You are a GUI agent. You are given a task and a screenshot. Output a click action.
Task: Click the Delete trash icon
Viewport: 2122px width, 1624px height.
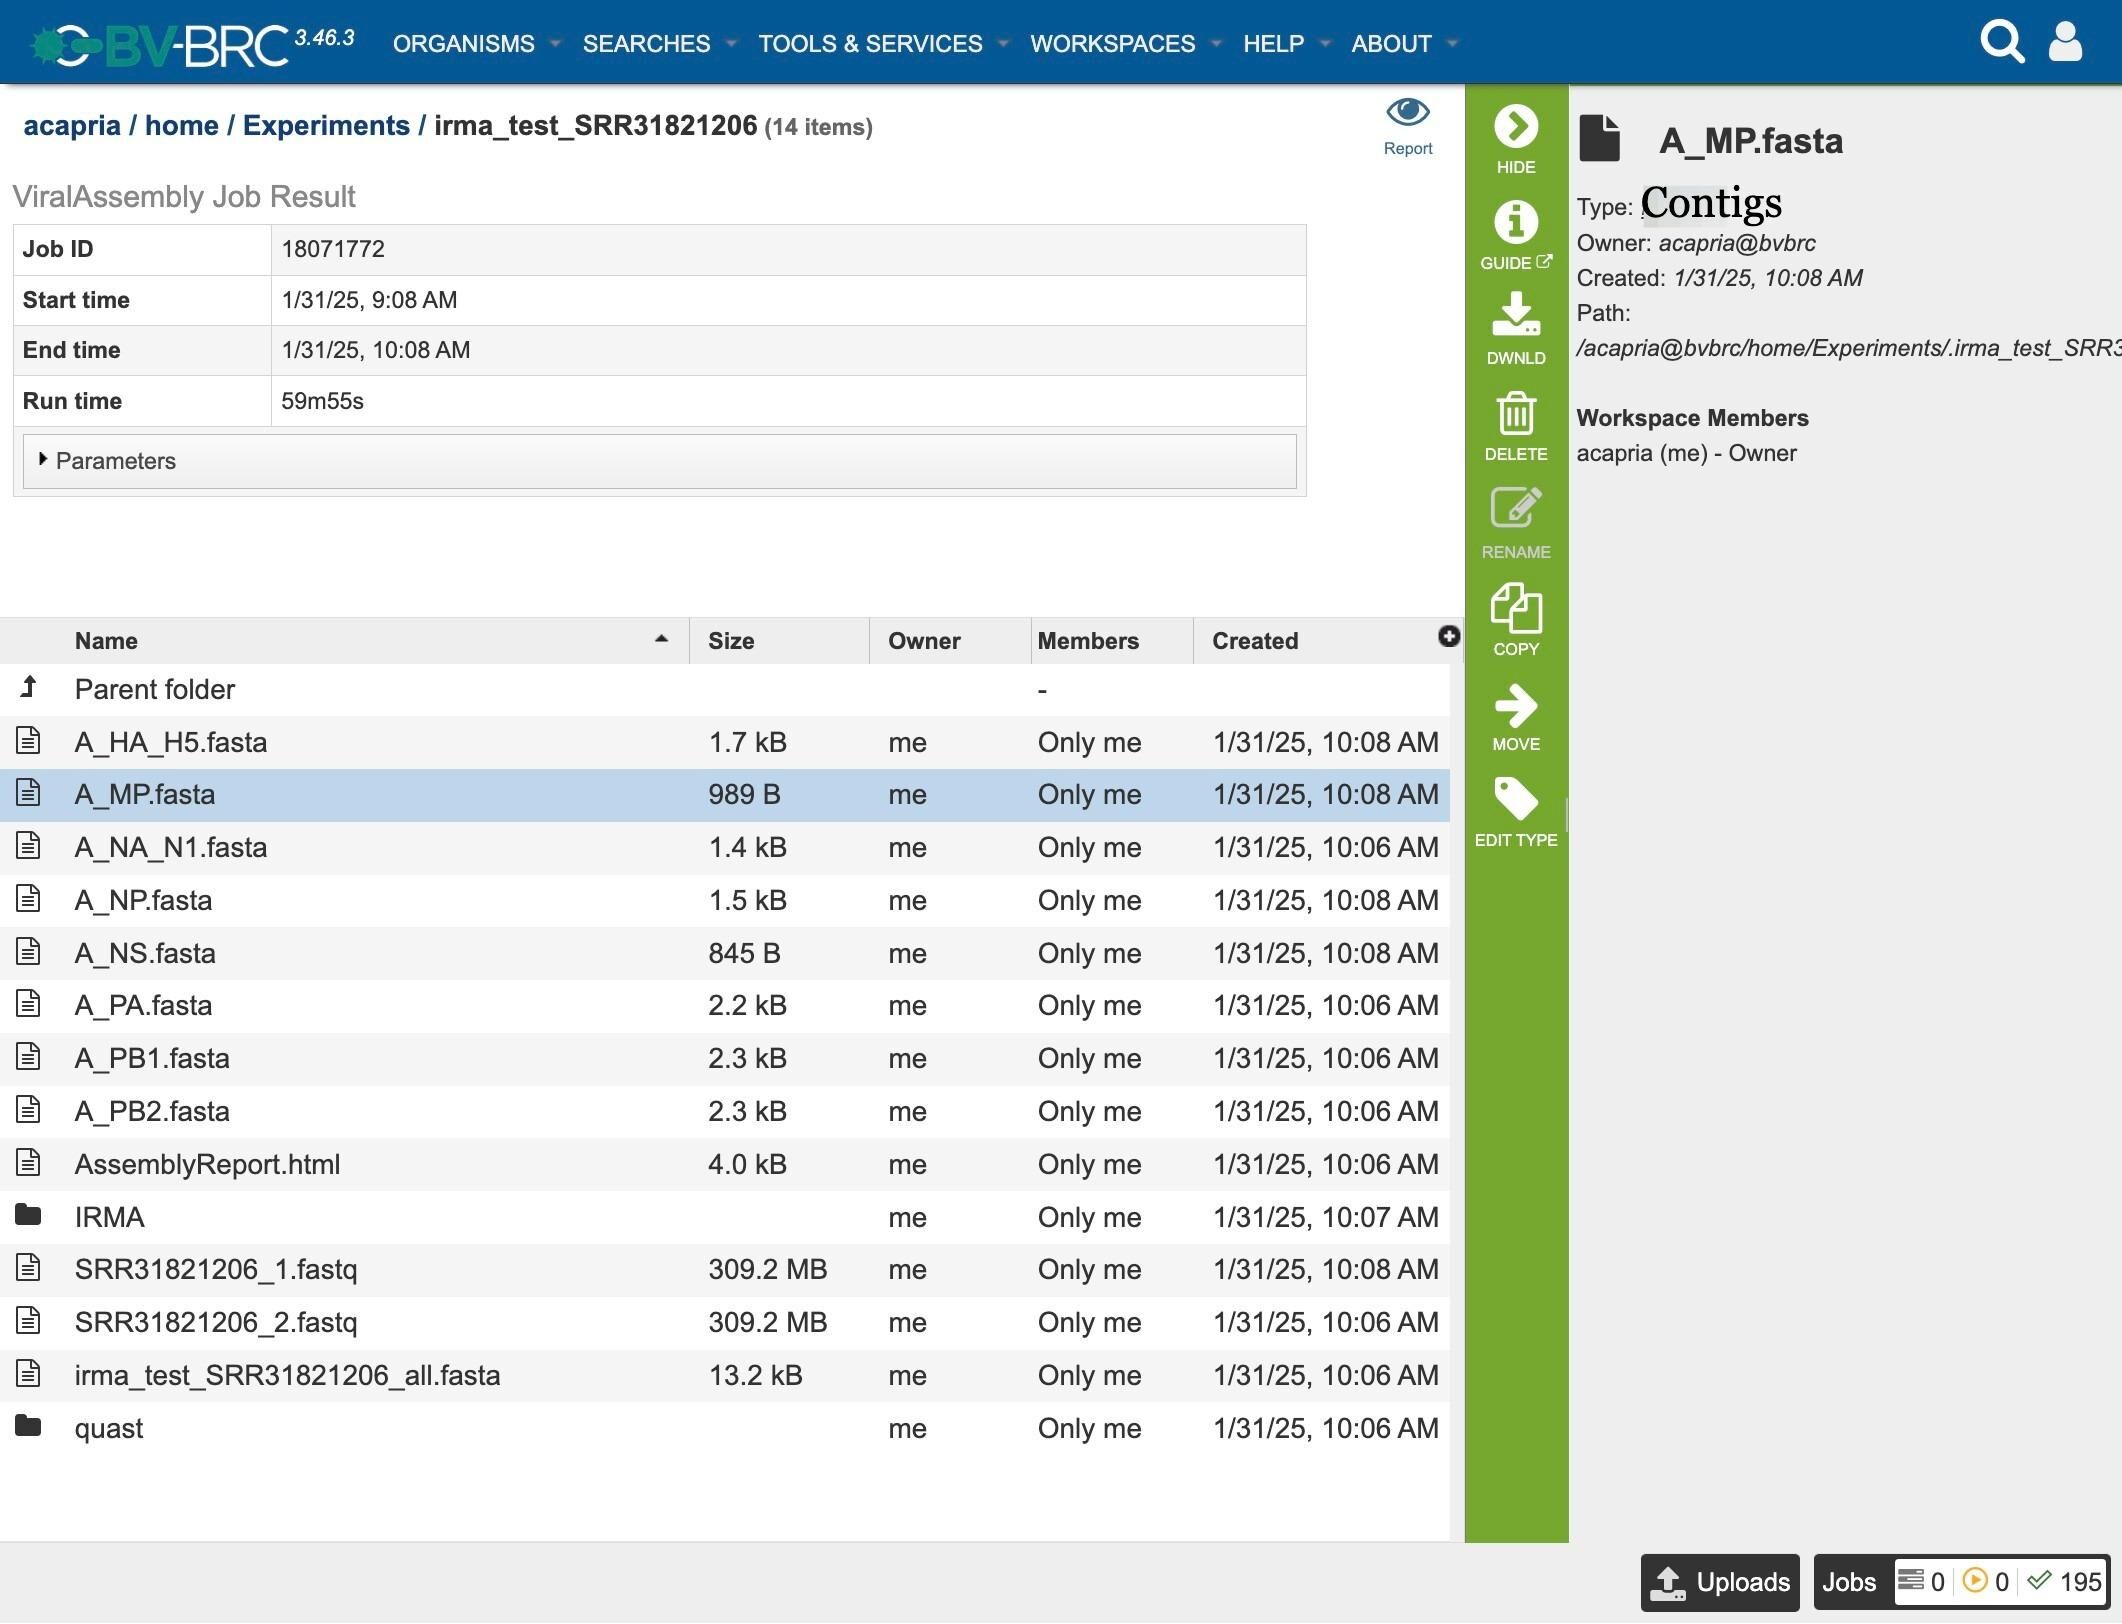(x=1515, y=414)
